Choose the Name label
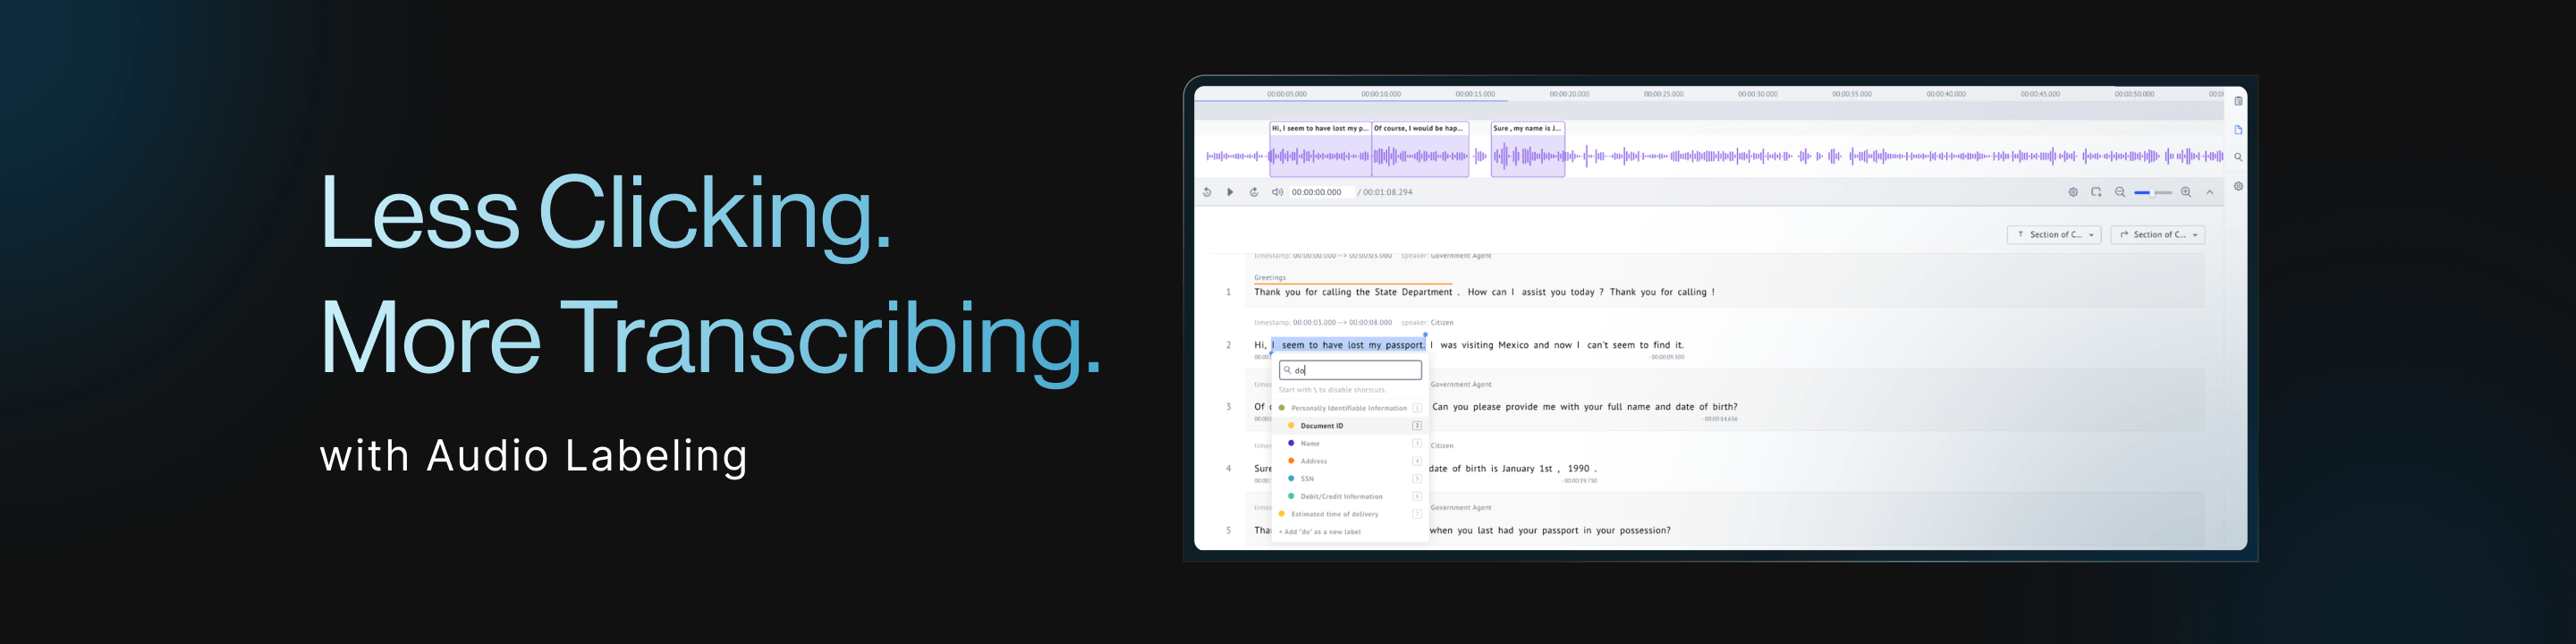This screenshot has height=644, width=2576. click(x=1350, y=443)
